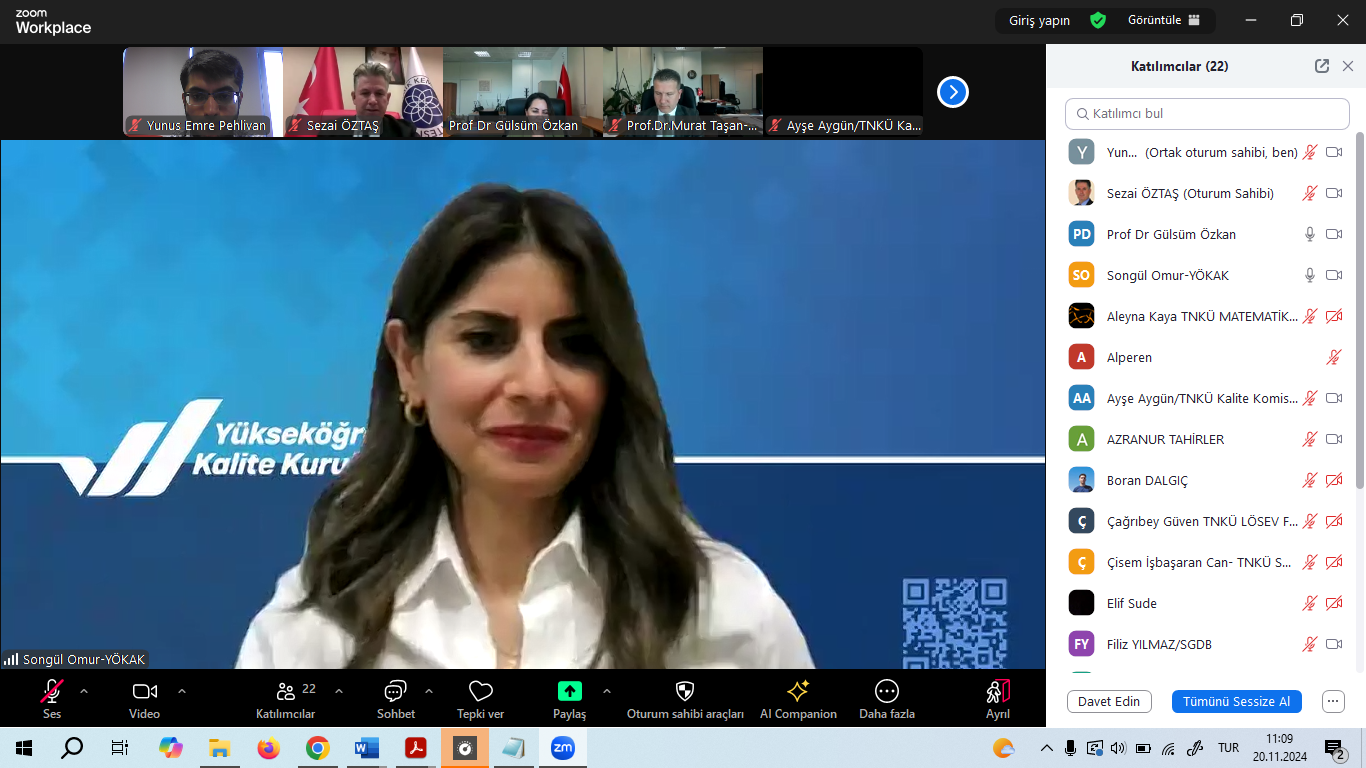Click Boran DALGIÇ avatar in list
This screenshot has width=1366, height=768.
(1081, 480)
